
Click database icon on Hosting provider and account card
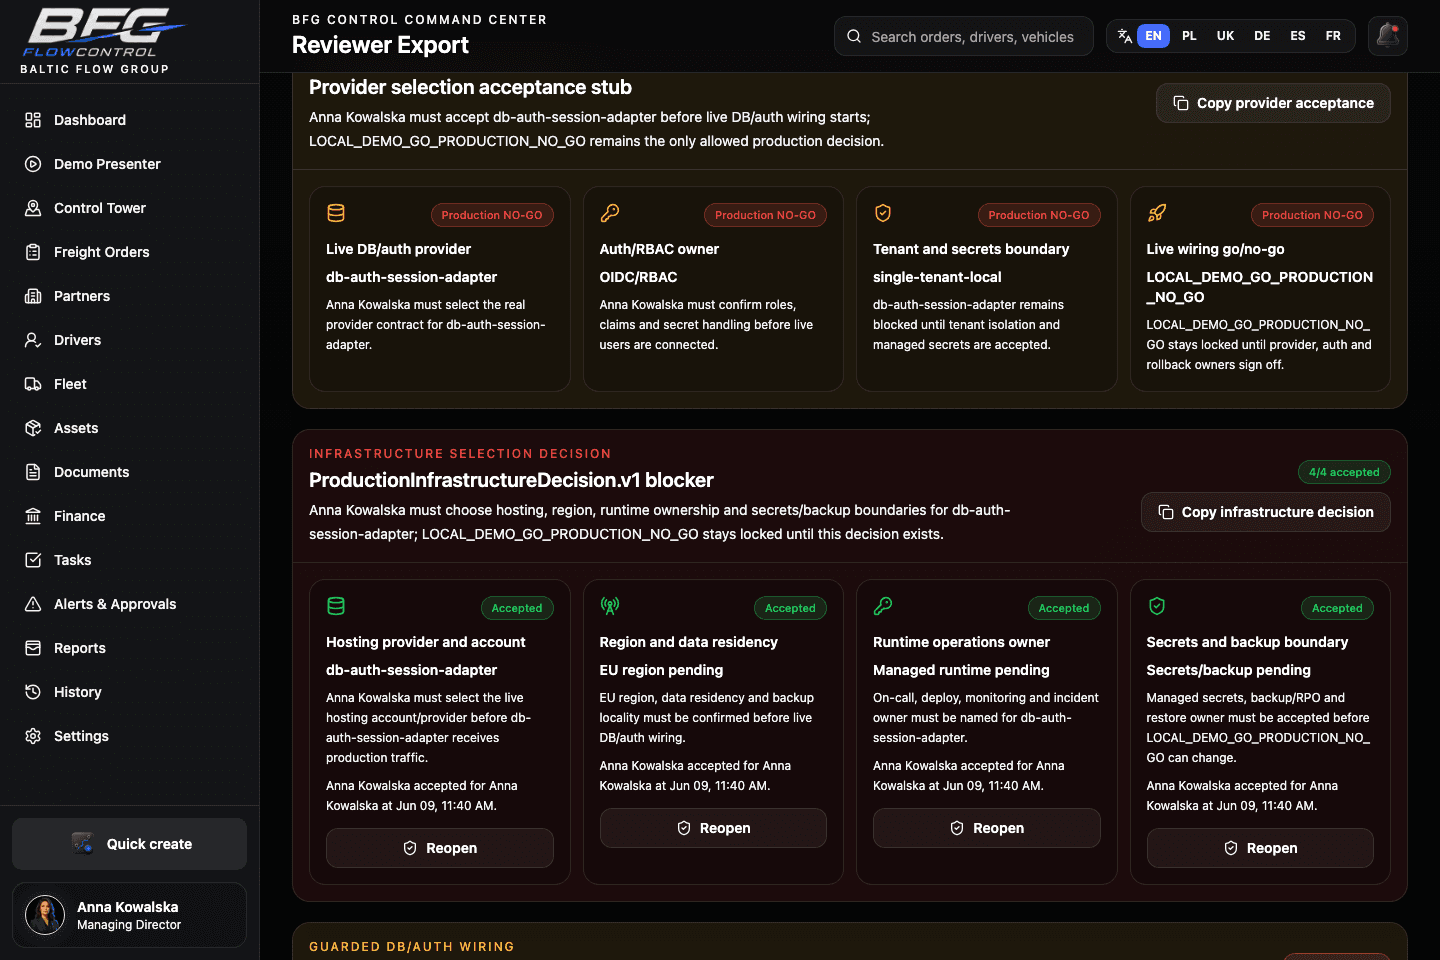tap(336, 606)
